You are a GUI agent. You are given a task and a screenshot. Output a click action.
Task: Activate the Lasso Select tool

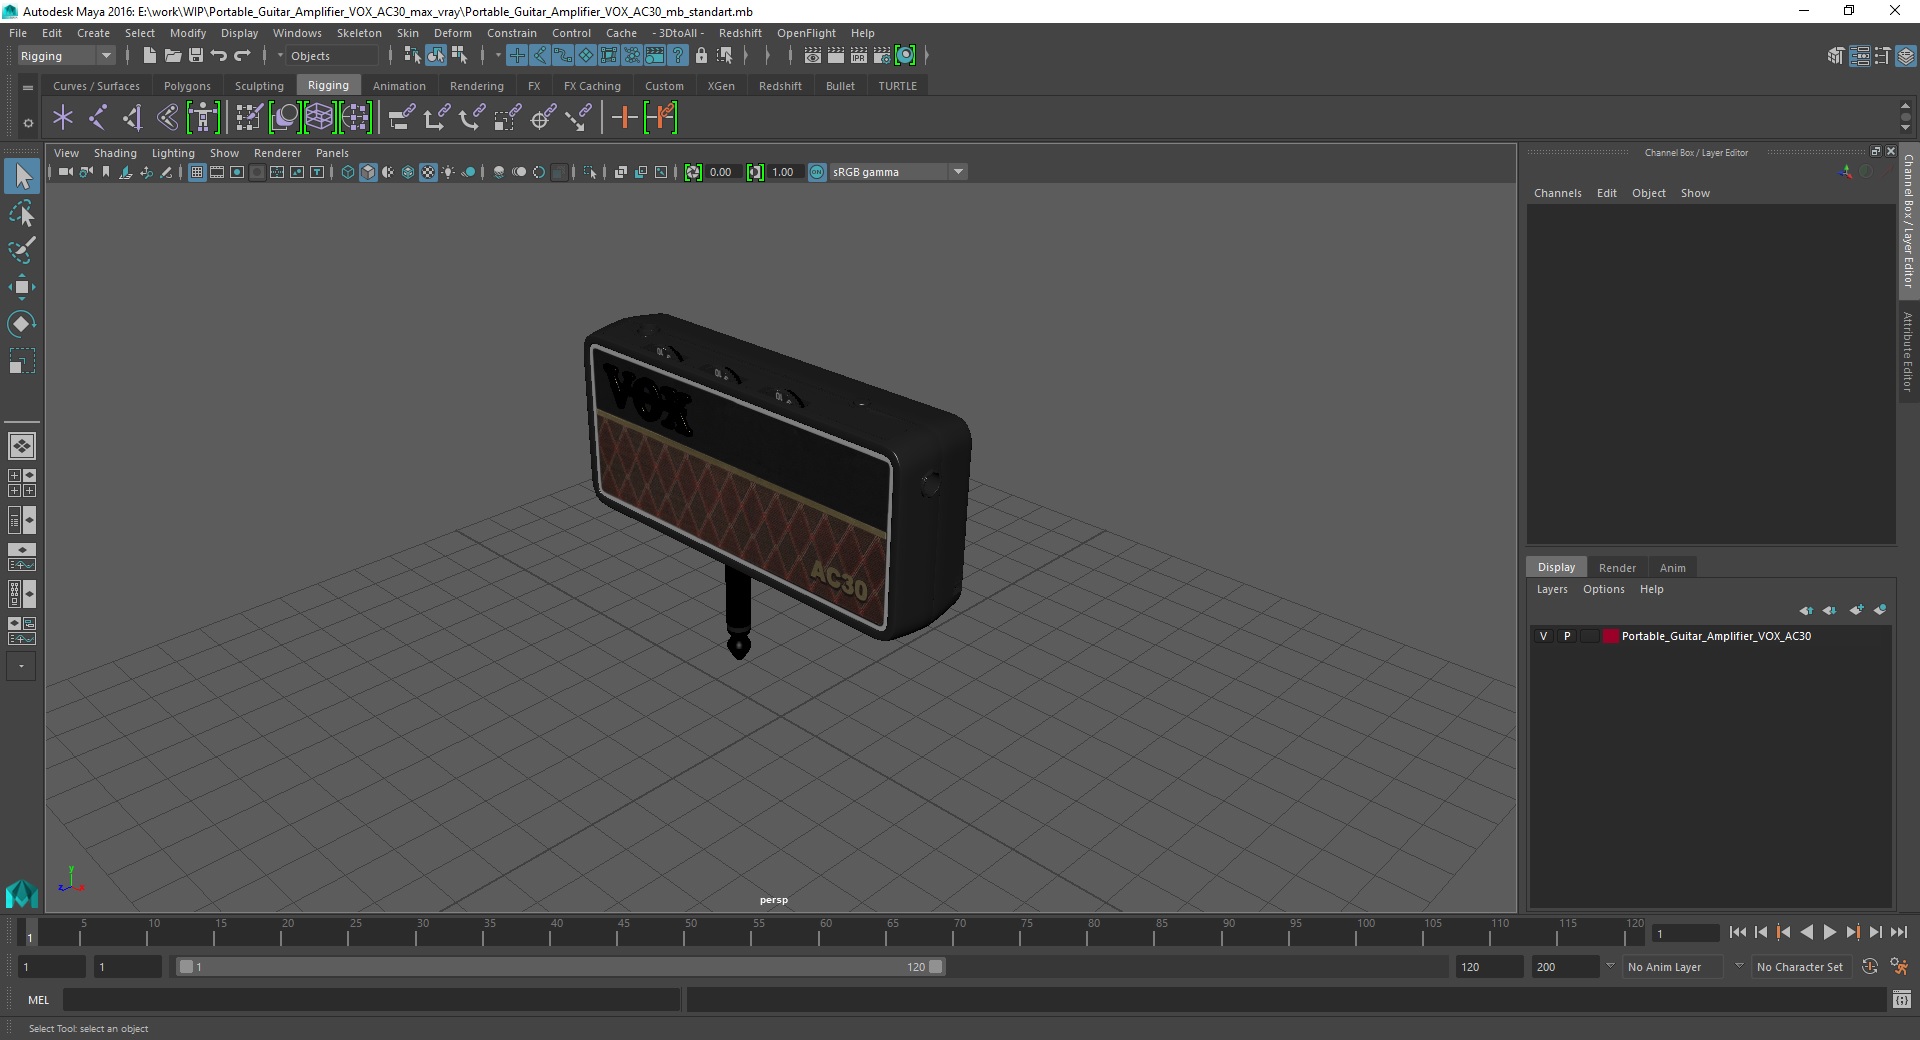coord(22,214)
